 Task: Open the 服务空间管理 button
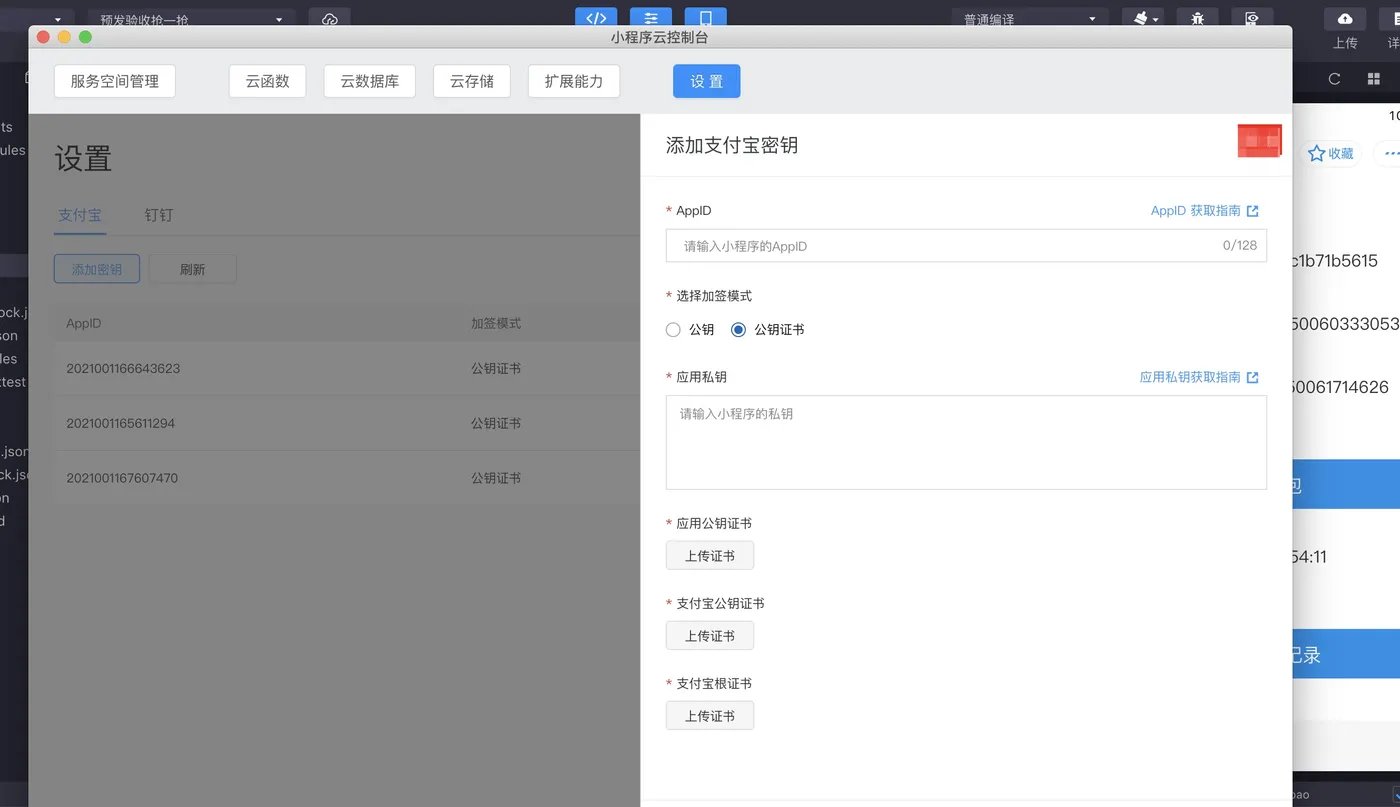pyautogui.click(x=115, y=81)
